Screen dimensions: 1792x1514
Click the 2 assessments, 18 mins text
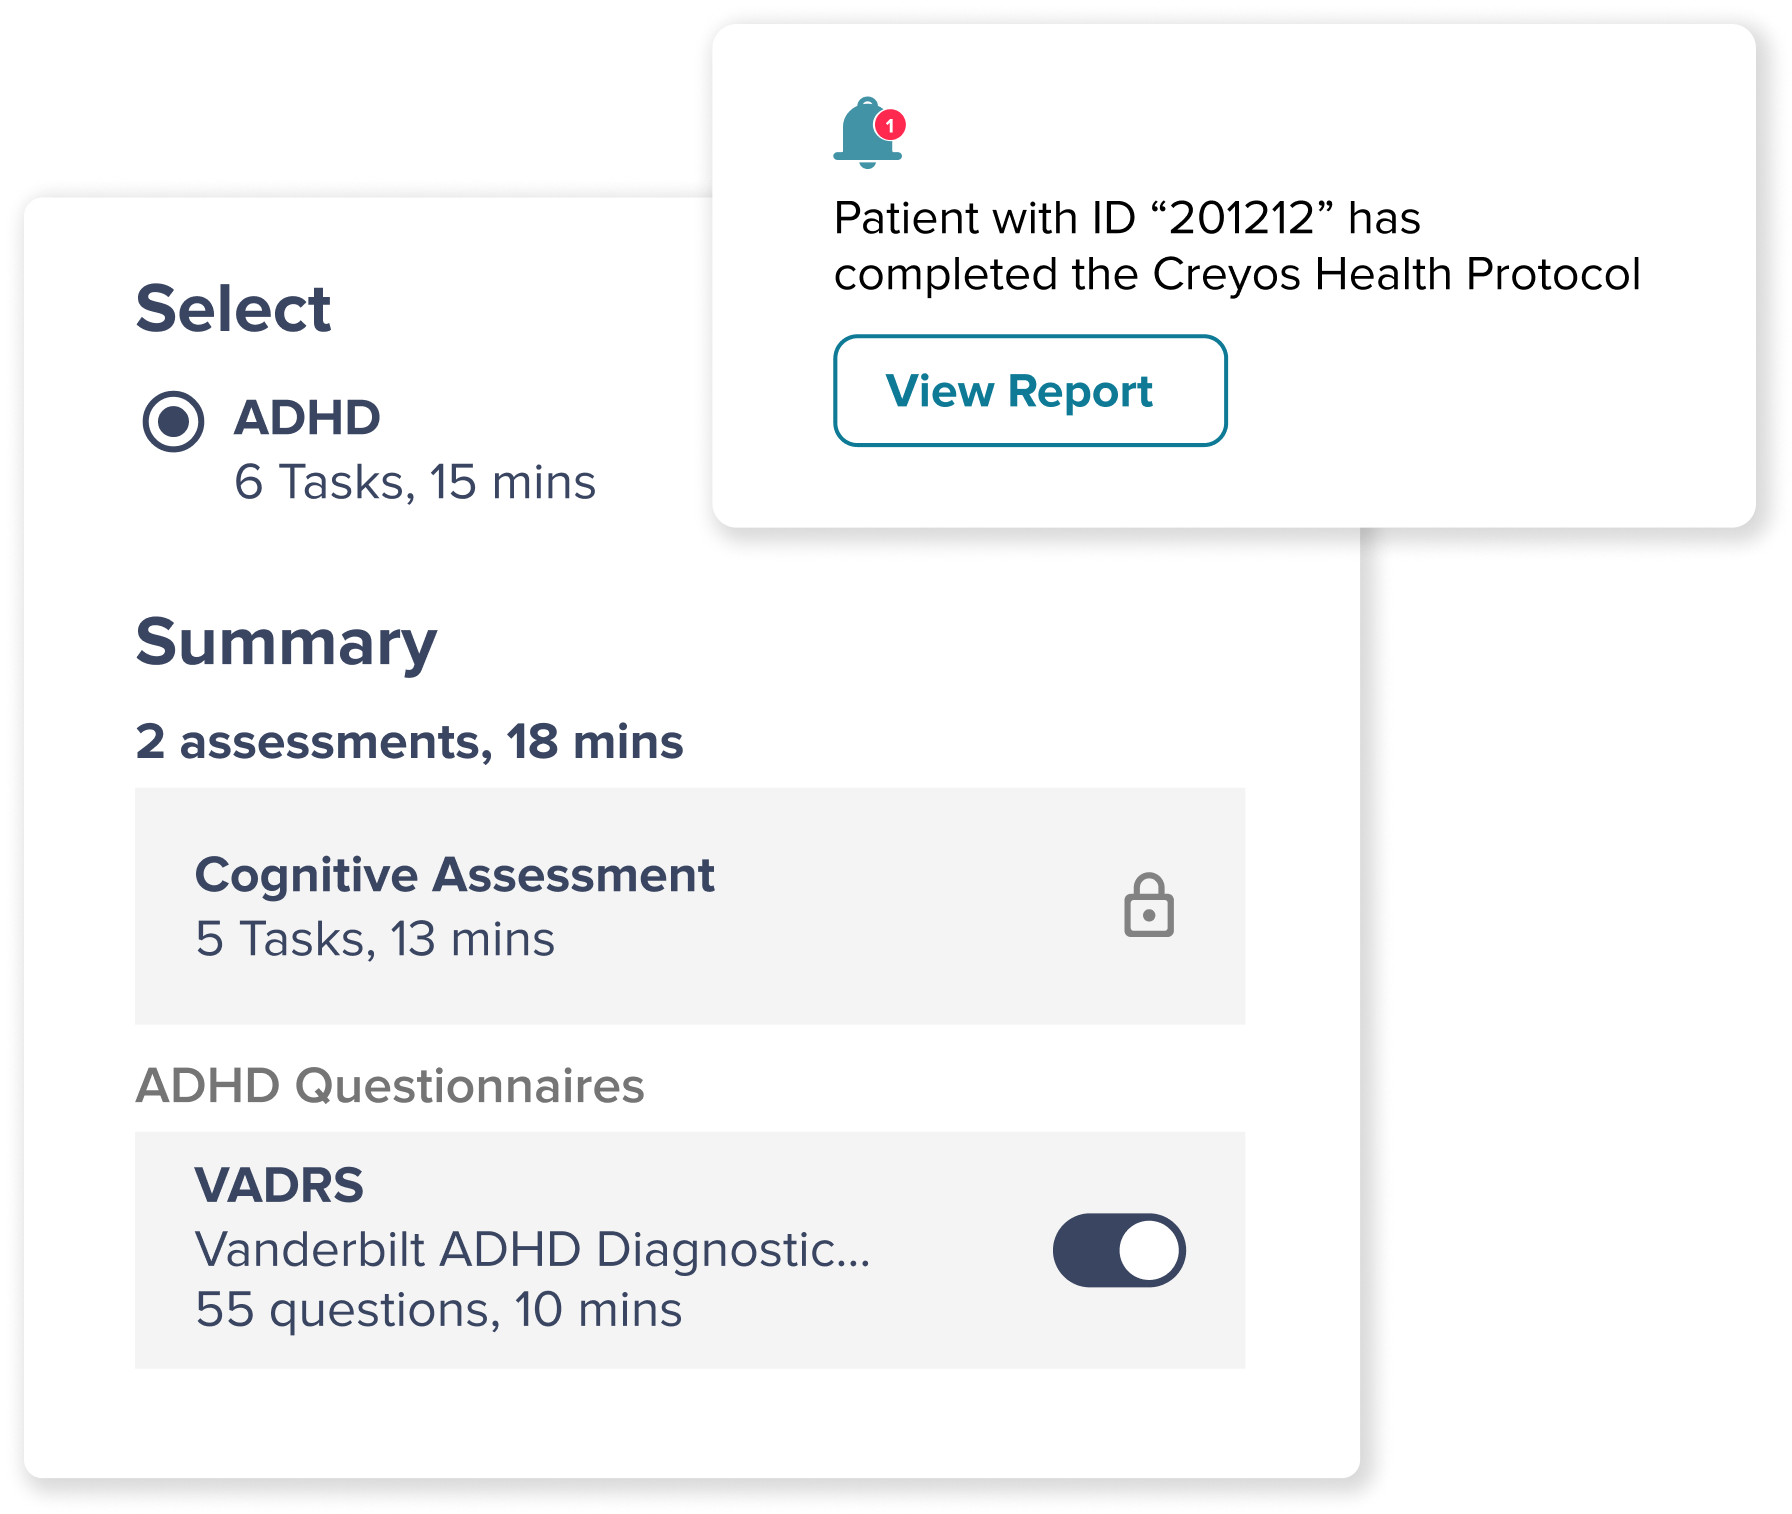click(410, 742)
